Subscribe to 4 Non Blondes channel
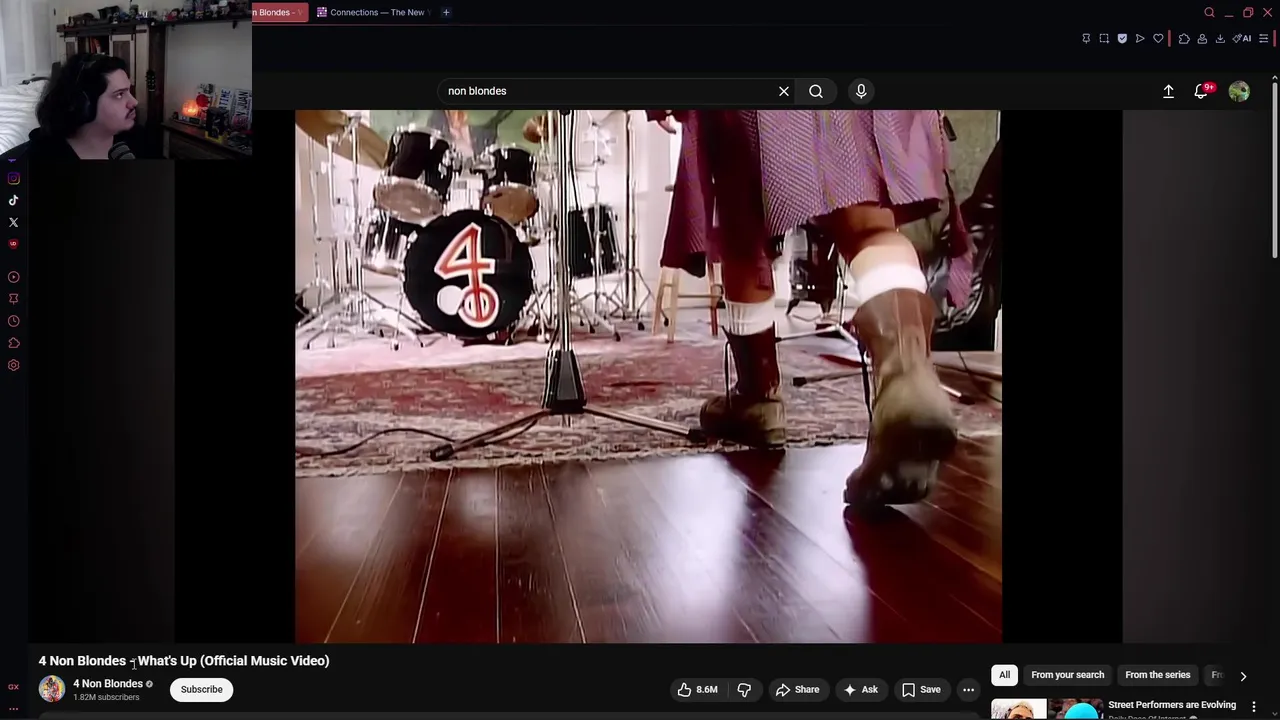This screenshot has width=1280, height=720. click(201, 689)
